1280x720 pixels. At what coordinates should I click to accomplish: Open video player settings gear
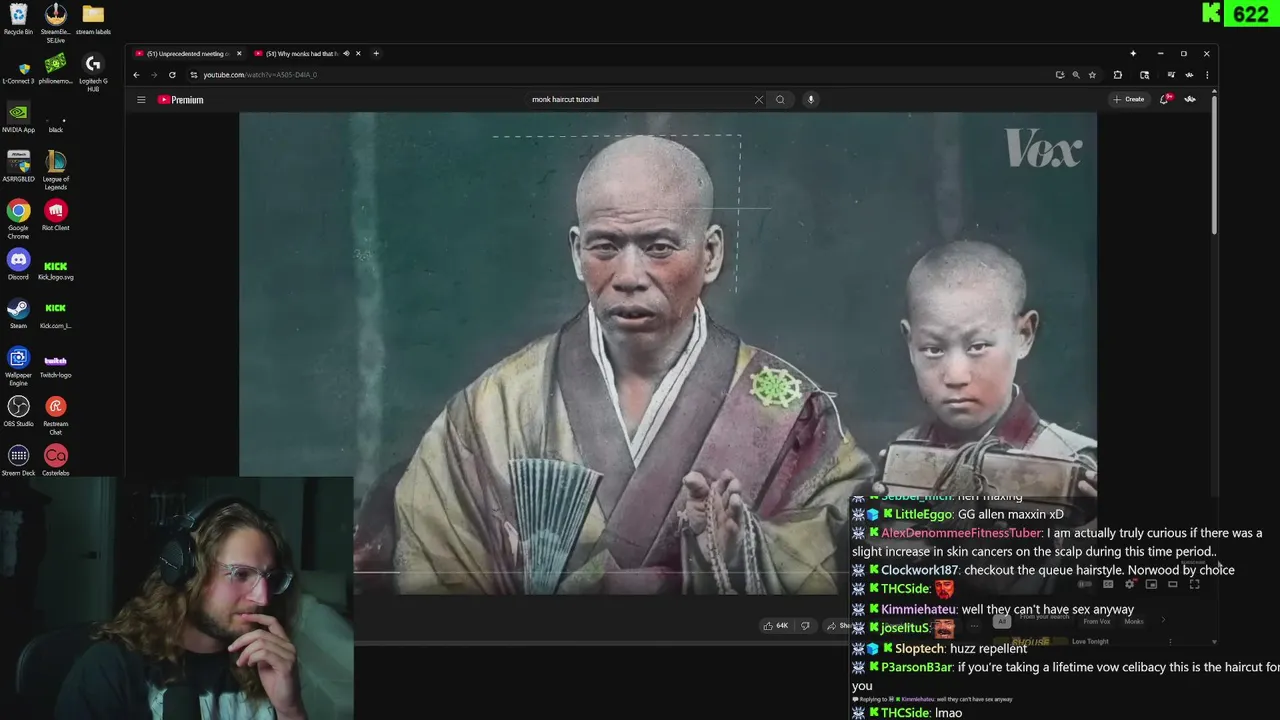1130,584
